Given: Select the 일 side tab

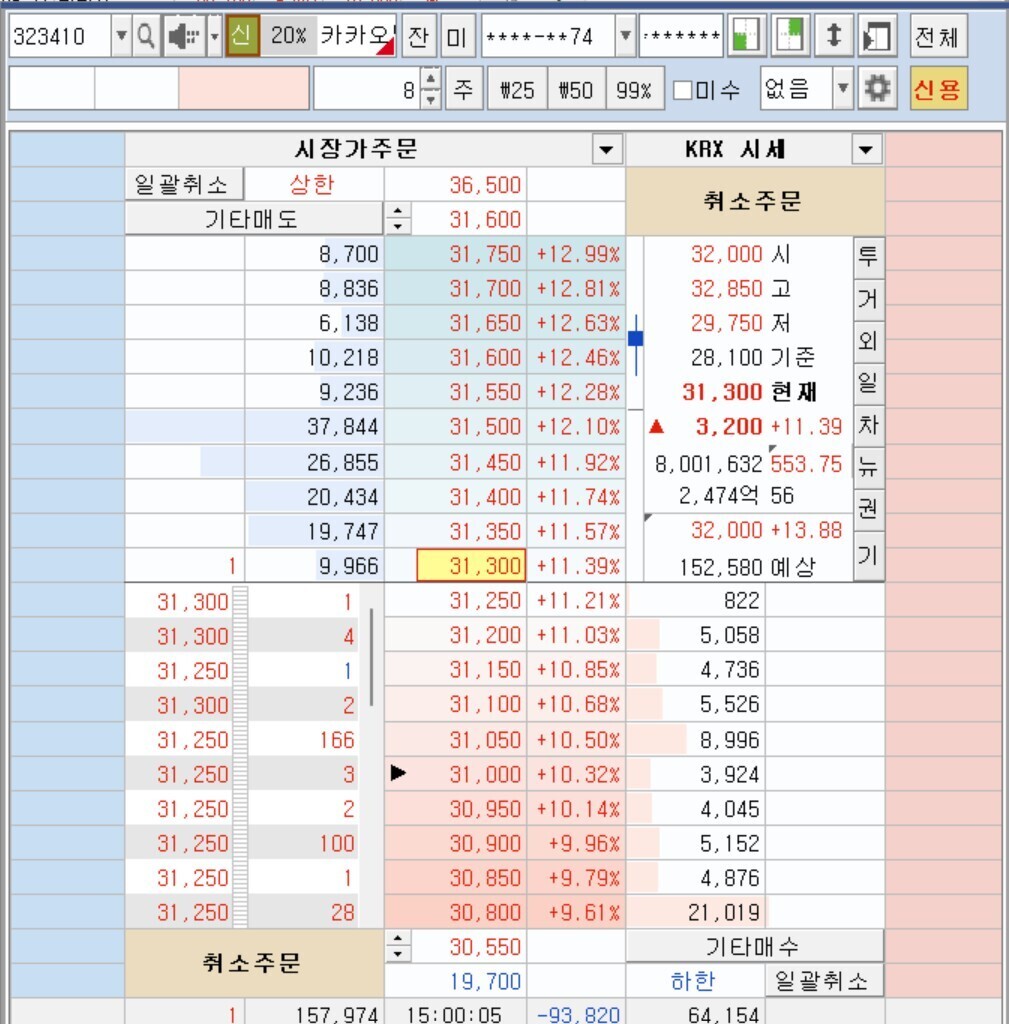Looking at the screenshot, I should (868, 382).
